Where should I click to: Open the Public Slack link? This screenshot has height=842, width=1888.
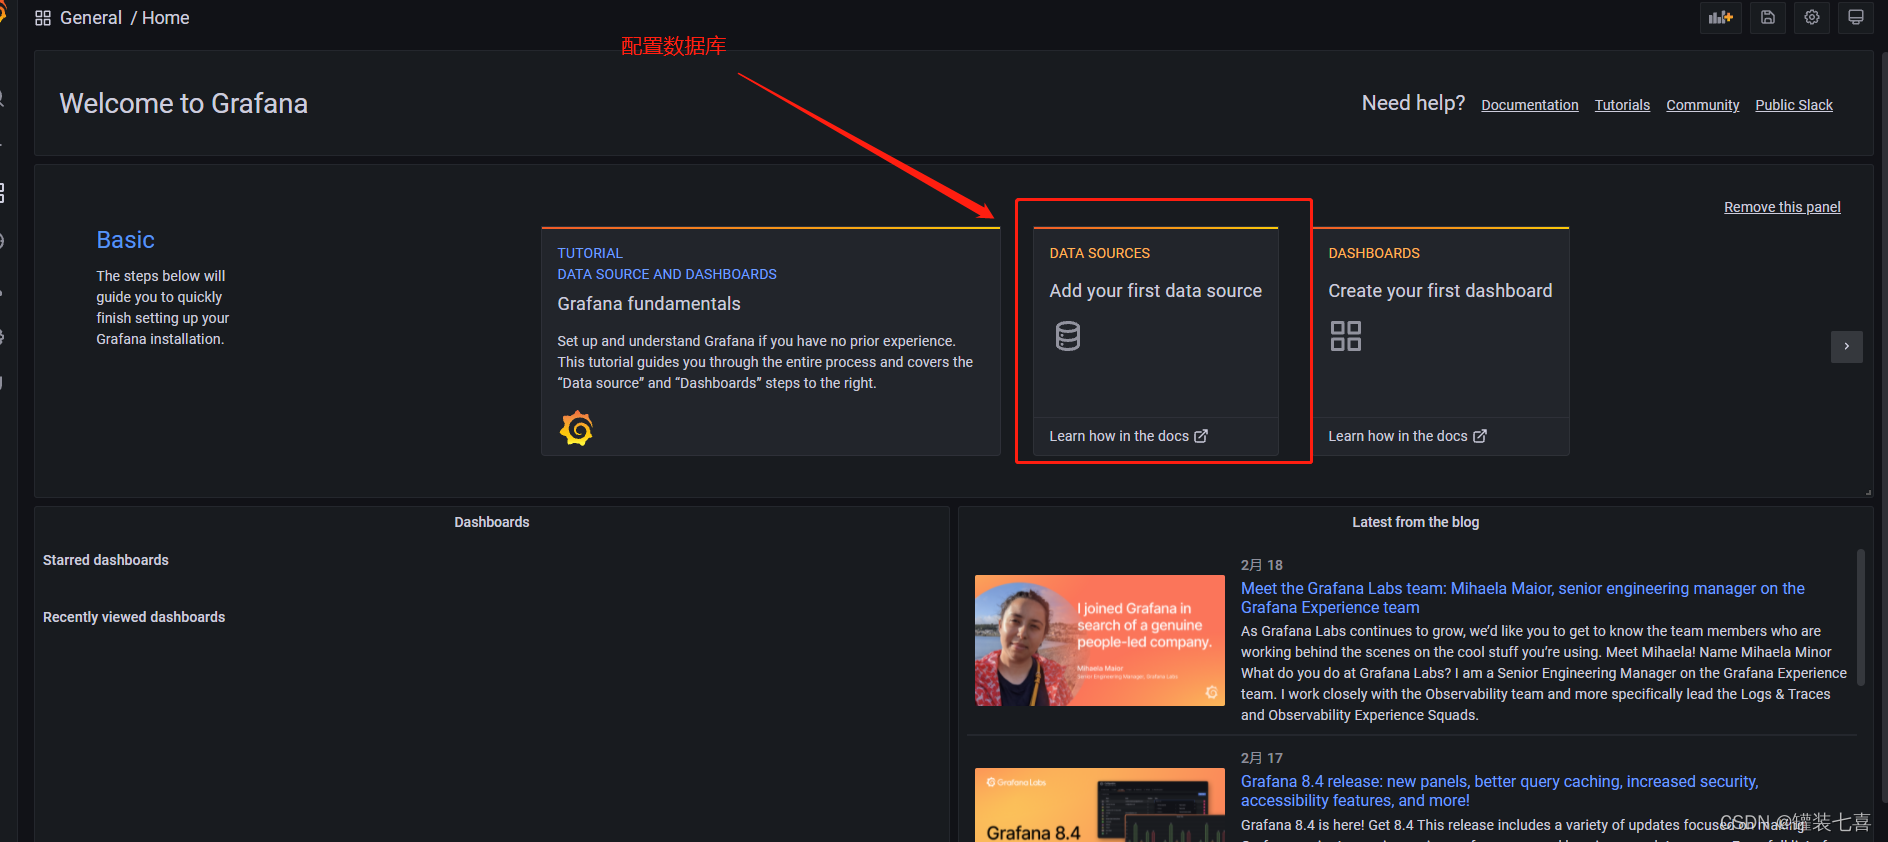click(x=1794, y=105)
